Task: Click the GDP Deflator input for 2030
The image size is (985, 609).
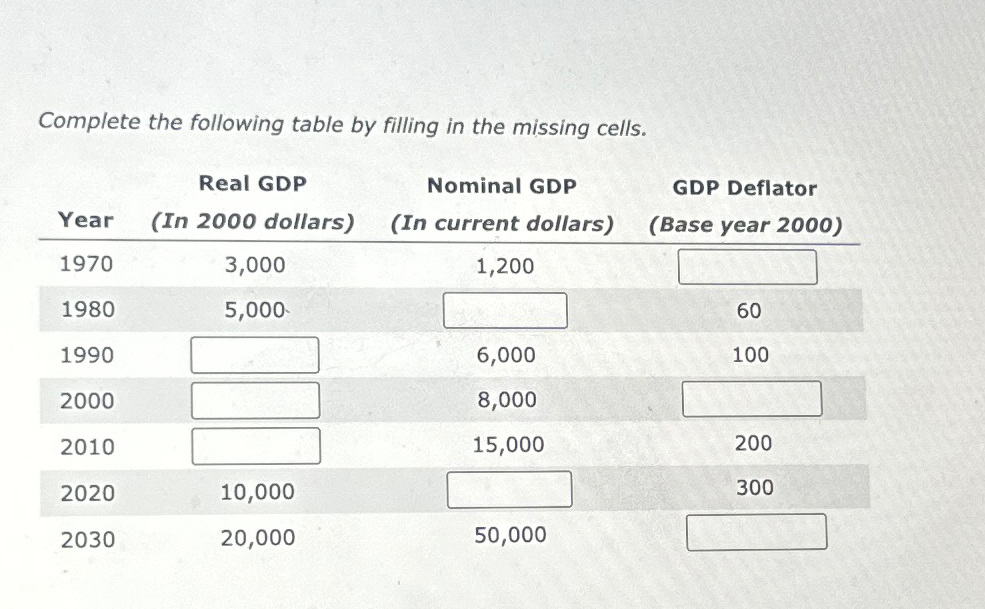Action: (x=756, y=533)
